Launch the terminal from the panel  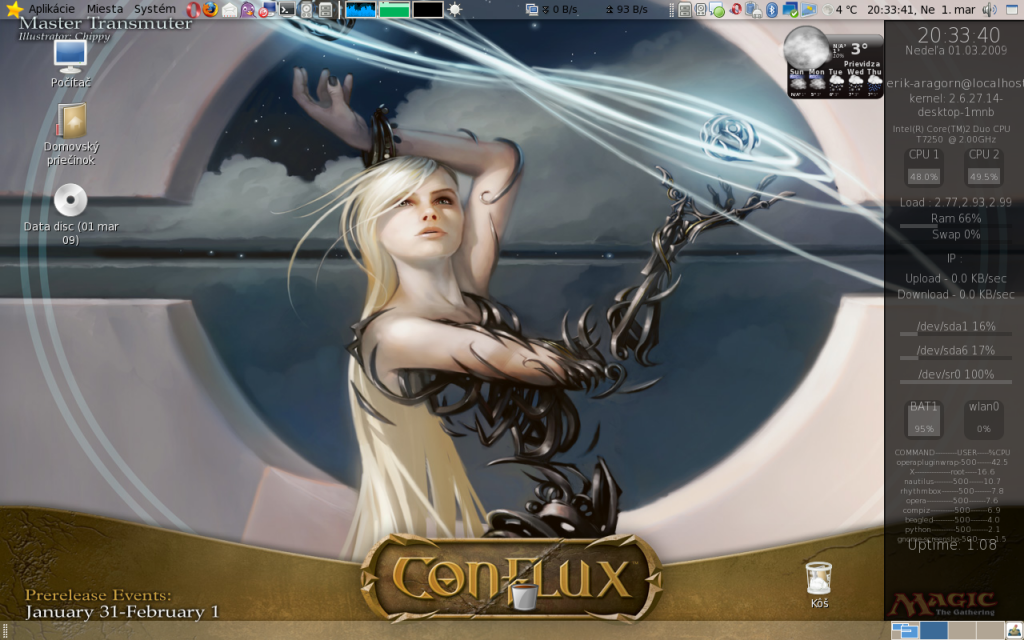[287, 9]
